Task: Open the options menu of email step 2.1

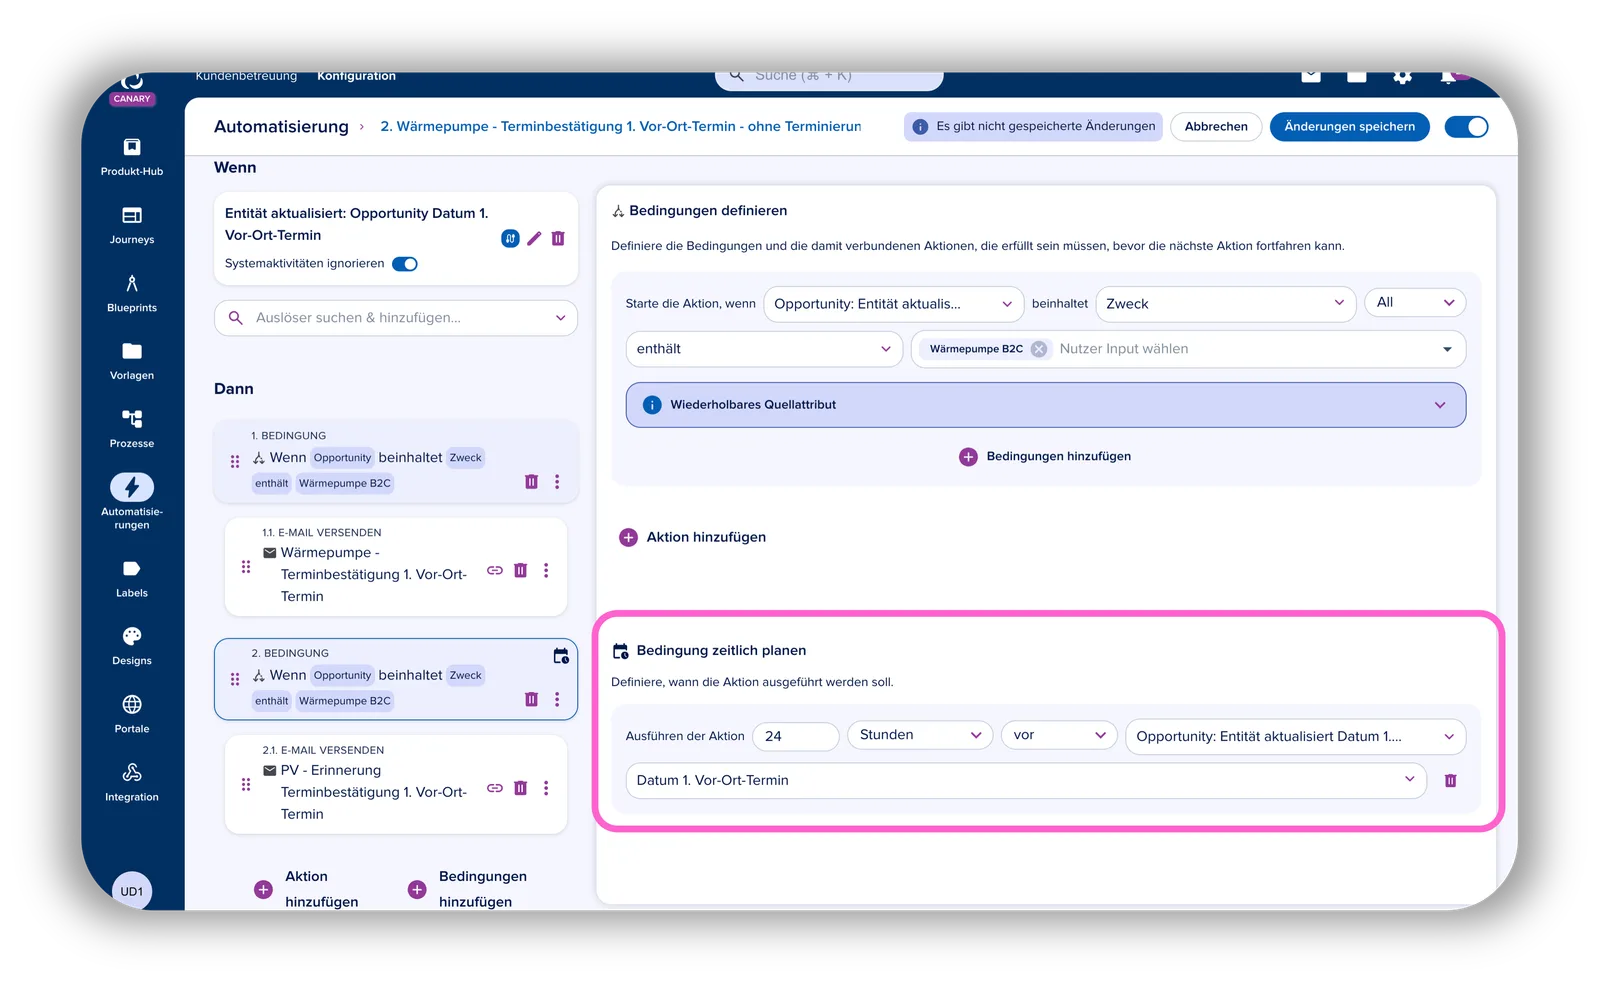Action: 546,788
